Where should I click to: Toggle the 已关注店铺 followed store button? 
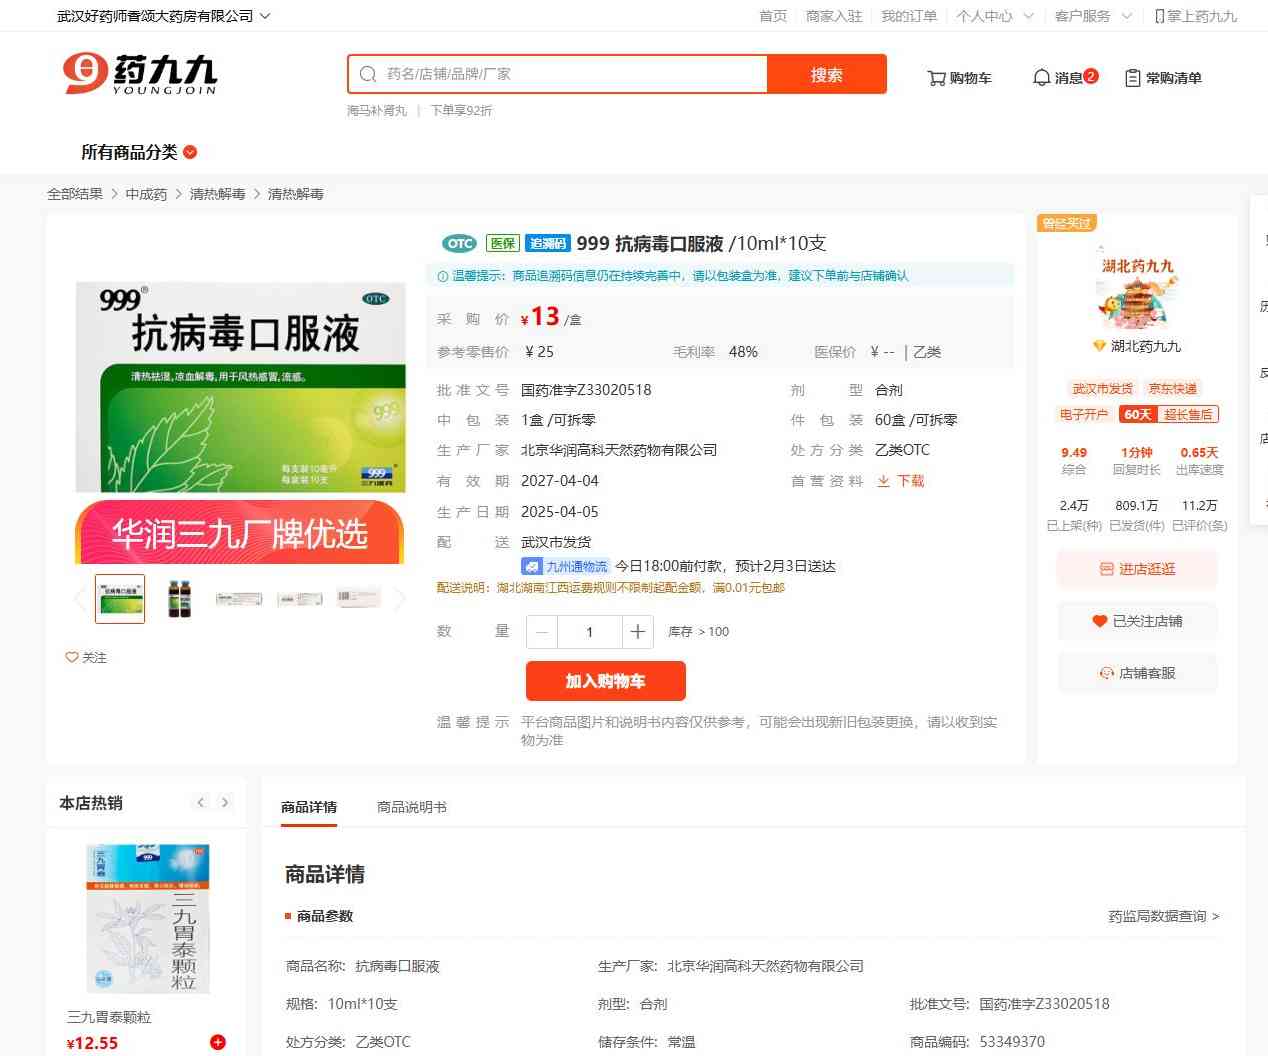pos(1137,621)
